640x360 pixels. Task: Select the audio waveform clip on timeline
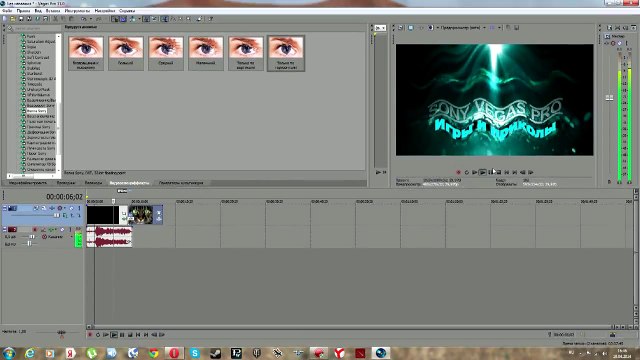(109, 237)
